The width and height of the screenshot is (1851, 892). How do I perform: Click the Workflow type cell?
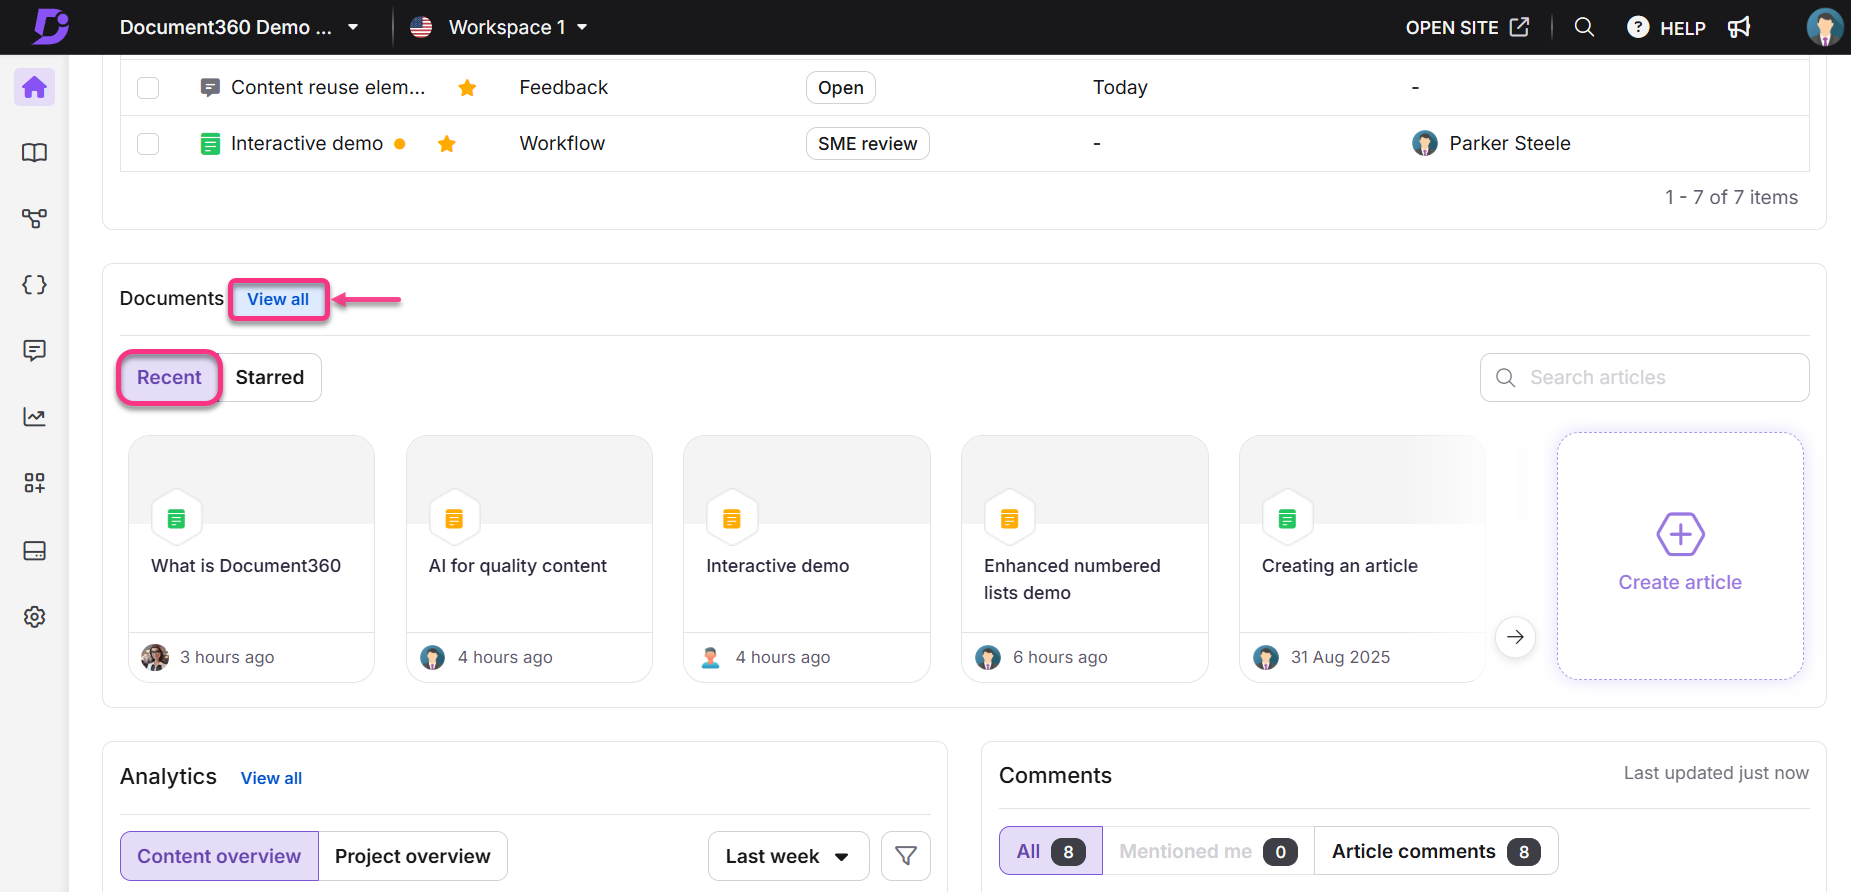[x=562, y=143]
